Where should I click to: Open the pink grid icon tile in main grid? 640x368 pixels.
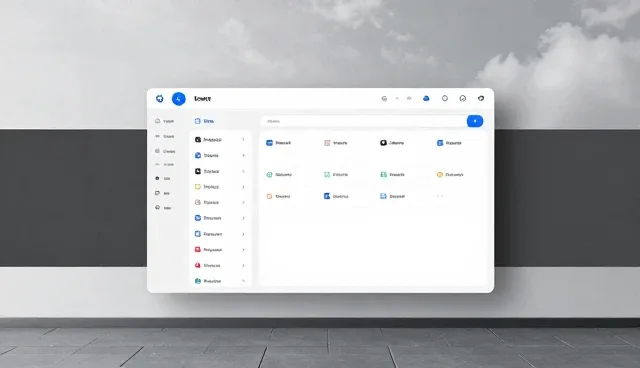click(x=336, y=143)
